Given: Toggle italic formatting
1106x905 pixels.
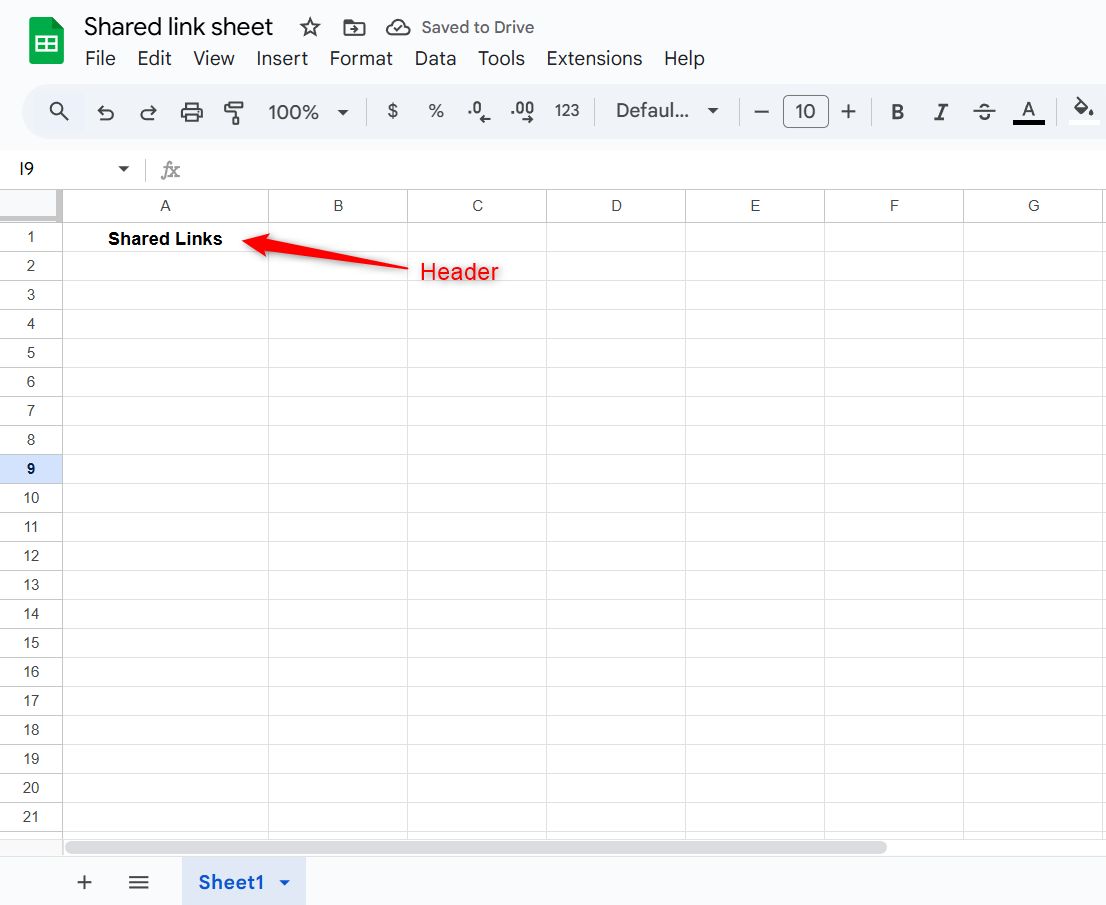Looking at the screenshot, I should [x=940, y=112].
